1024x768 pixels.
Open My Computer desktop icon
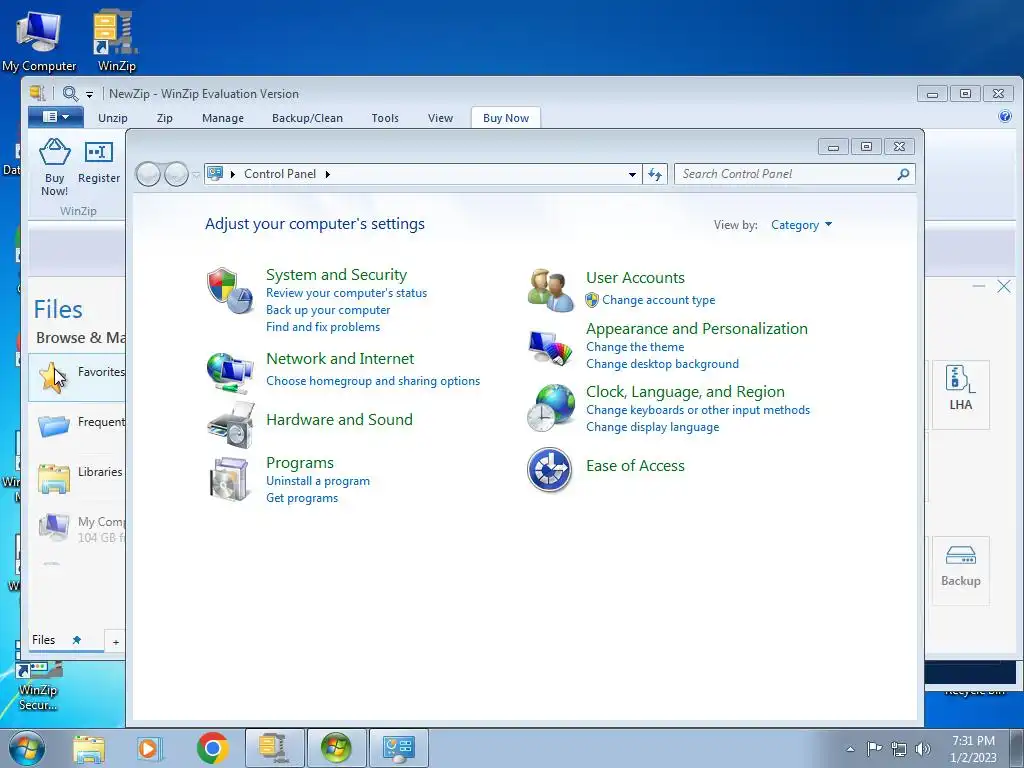(39, 40)
